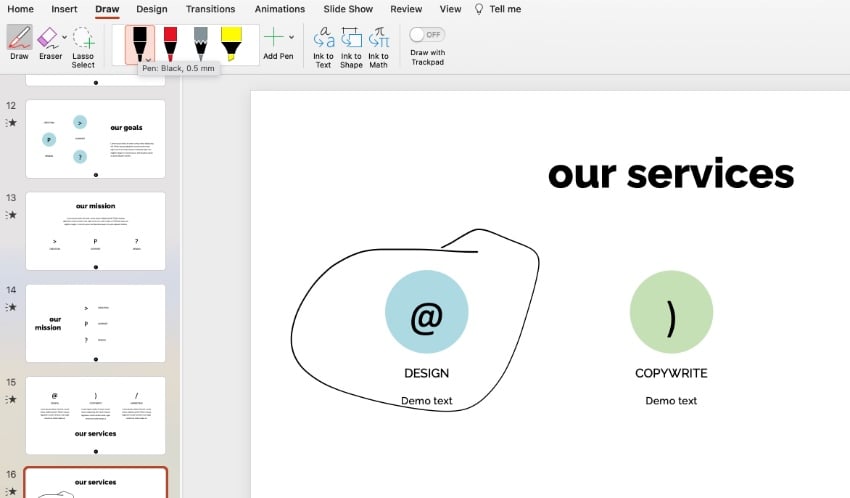Click the blue DESIGN circle on slide

click(426, 311)
